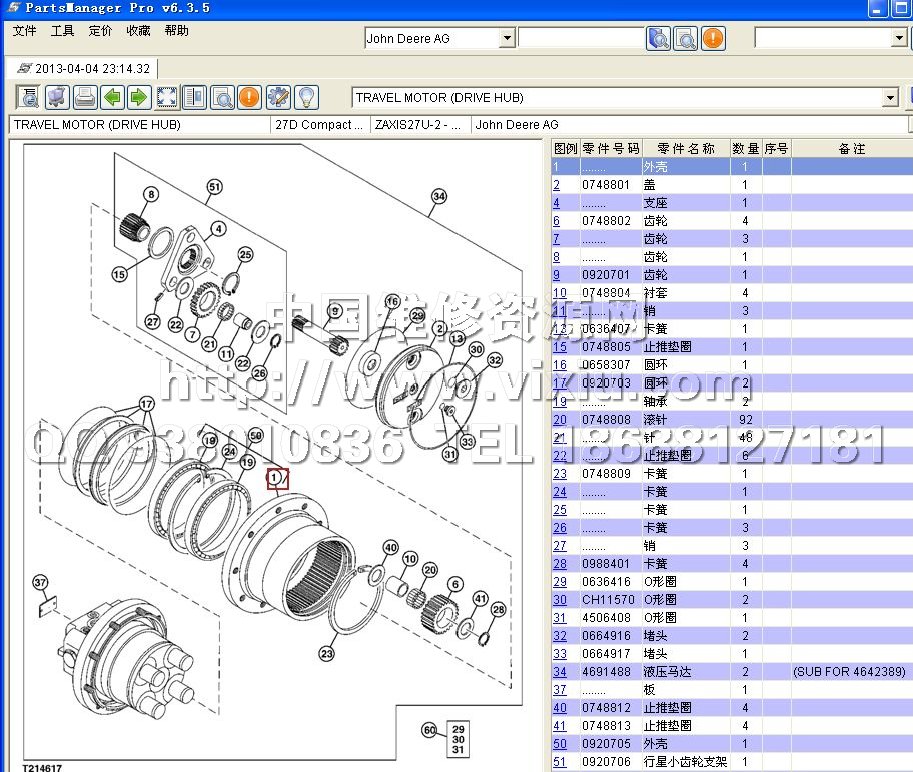Click the light bulb tips icon
The image size is (913, 772).
pyautogui.click(x=306, y=97)
